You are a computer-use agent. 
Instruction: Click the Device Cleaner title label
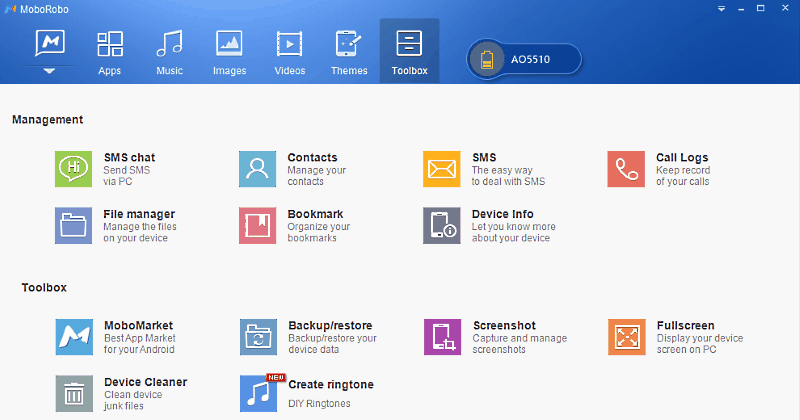tap(145, 382)
